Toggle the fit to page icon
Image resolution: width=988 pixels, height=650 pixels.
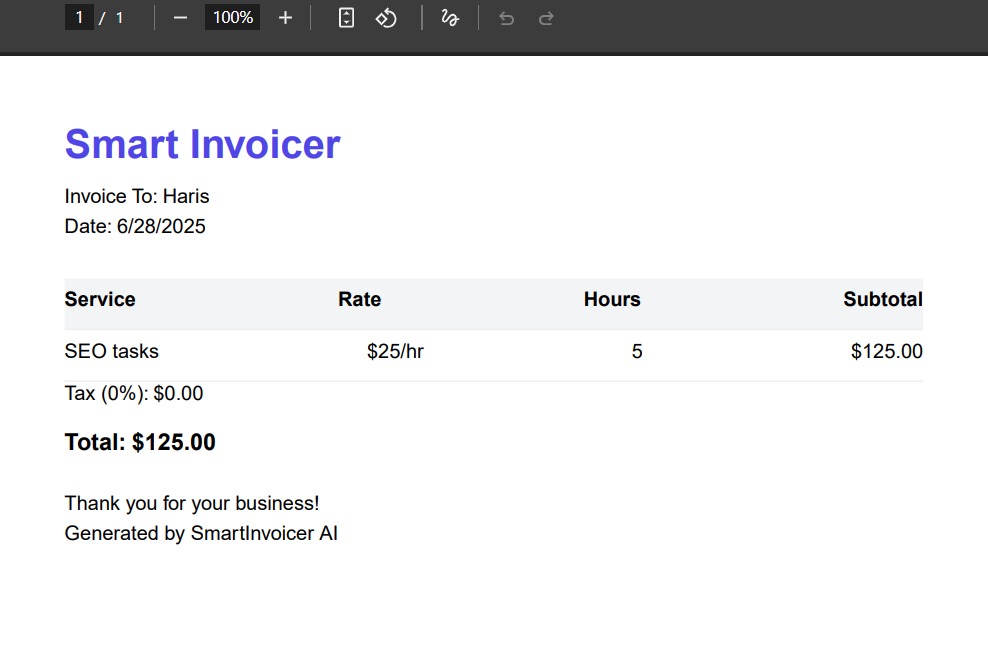click(x=346, y=18)
